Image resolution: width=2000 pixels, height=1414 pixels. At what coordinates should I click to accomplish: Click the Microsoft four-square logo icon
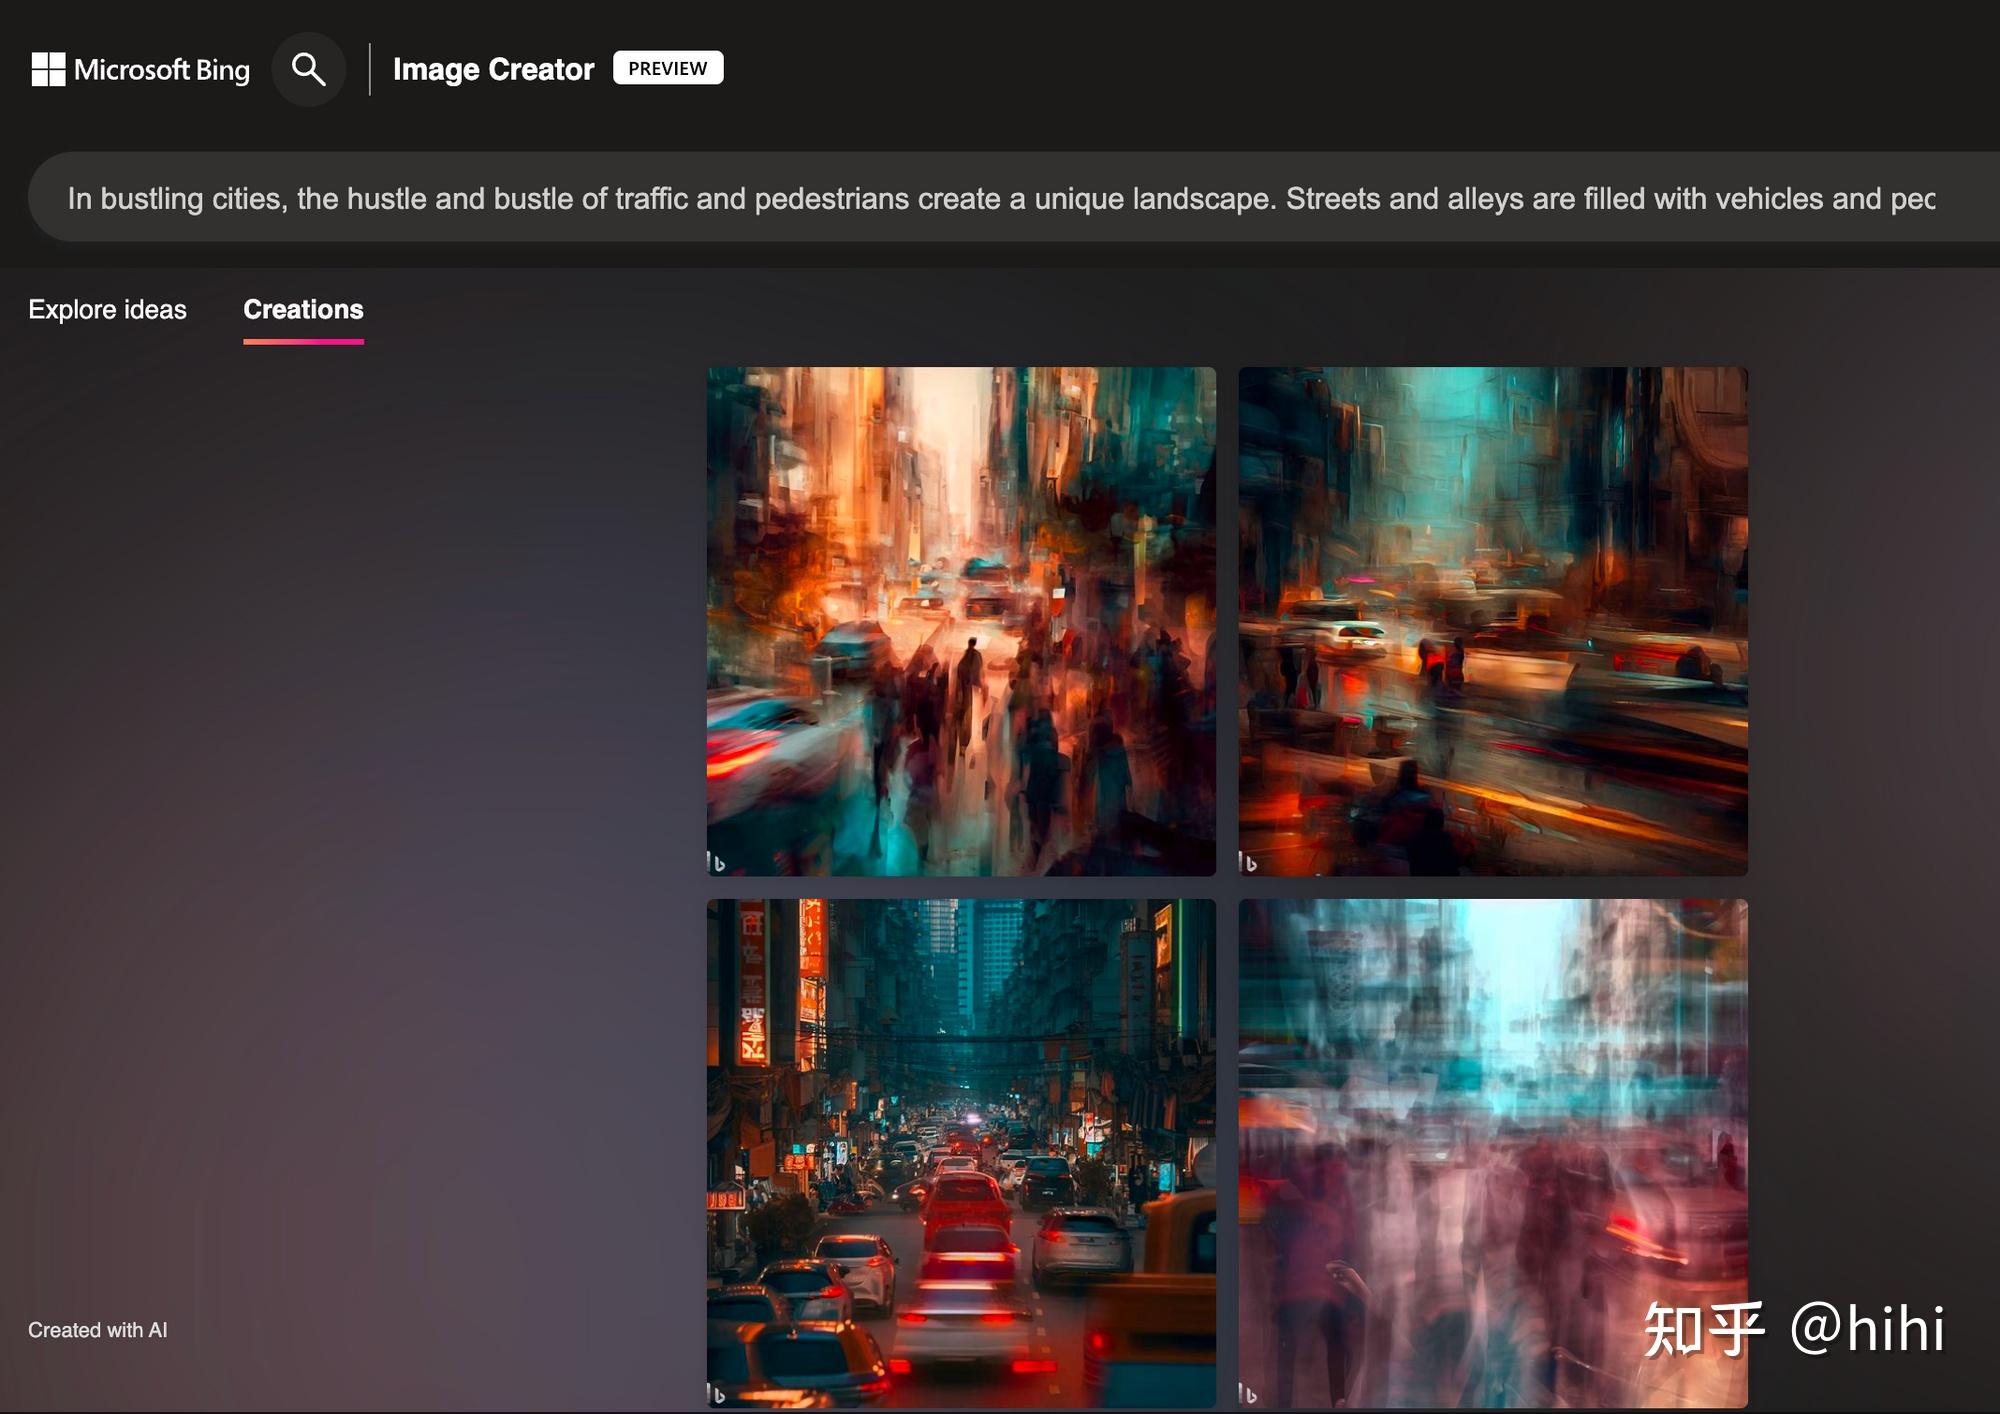[x=48, y=69]
